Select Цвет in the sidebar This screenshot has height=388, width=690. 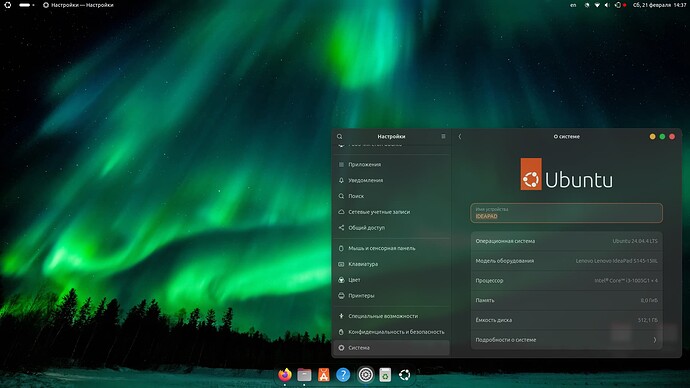click(x=391, y=280)
